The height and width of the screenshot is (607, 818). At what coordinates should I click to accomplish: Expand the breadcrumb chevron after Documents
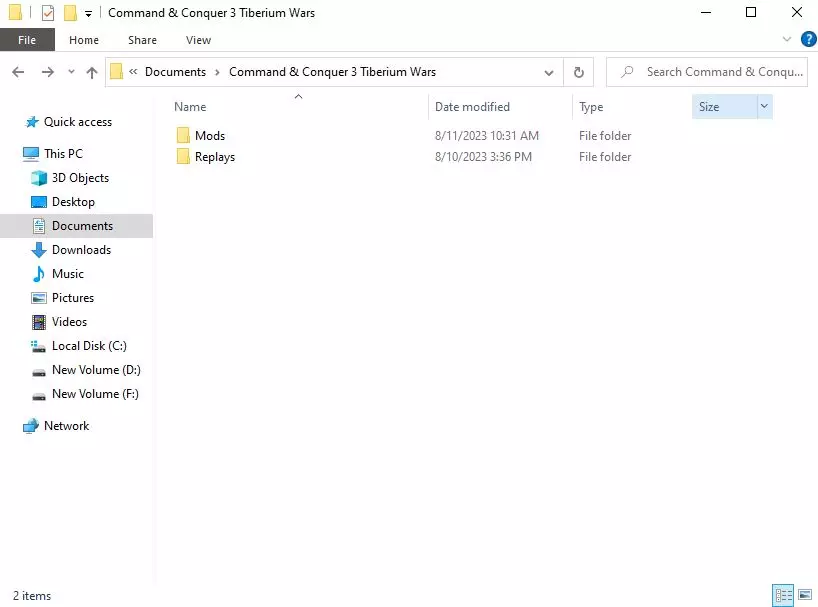[x=218, y=72]
